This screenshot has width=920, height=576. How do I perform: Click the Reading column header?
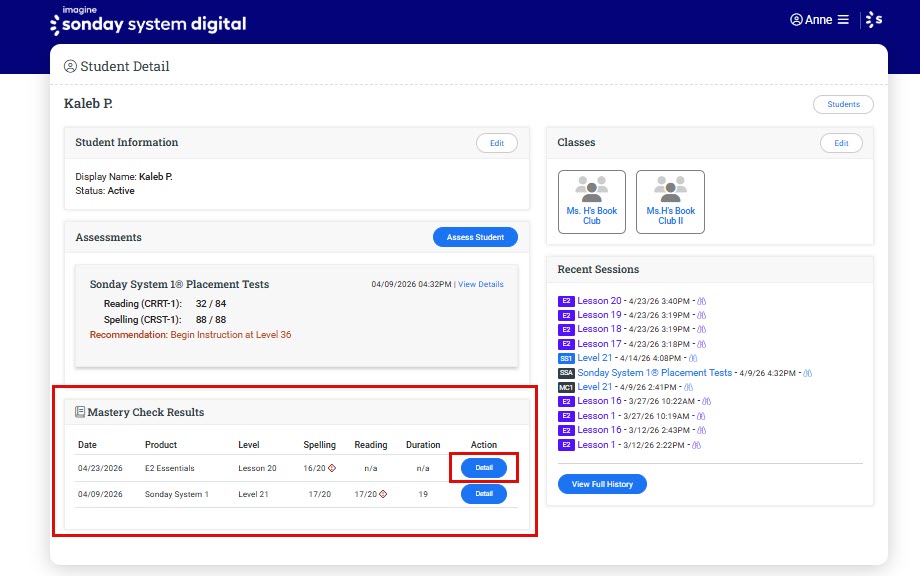pos(371,445)
